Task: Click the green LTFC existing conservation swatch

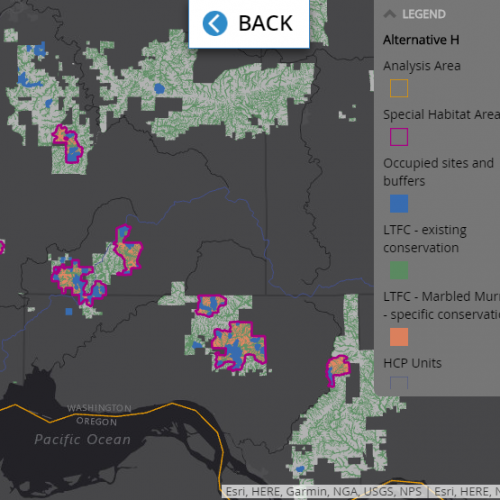Action: (x=399, y=270)
